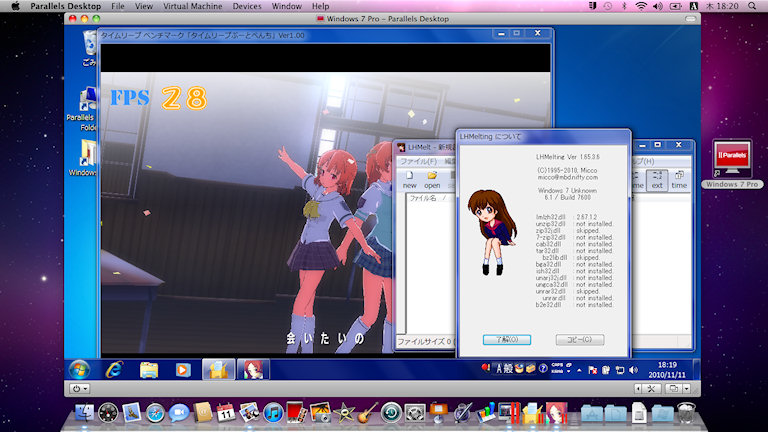Image resolution: width=768 pixels, height=432 pixels.
Task: Open iCal from the Dock
Action: (x=226, y=412)
